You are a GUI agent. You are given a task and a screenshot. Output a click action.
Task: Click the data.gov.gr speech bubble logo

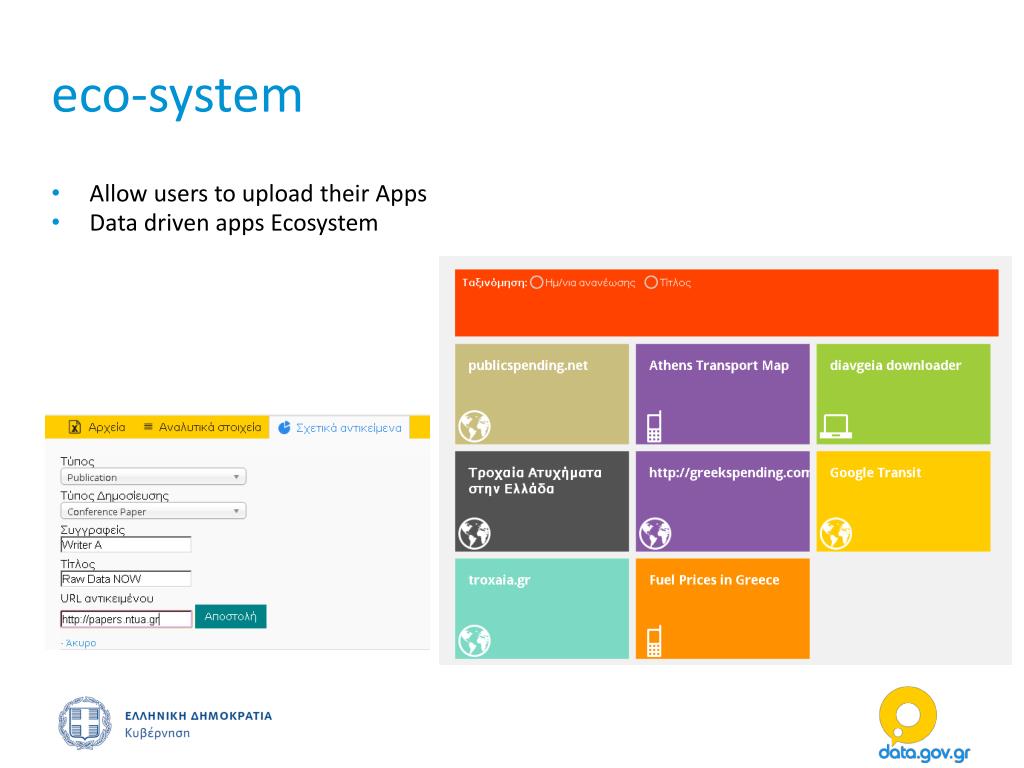pos(908,714)
